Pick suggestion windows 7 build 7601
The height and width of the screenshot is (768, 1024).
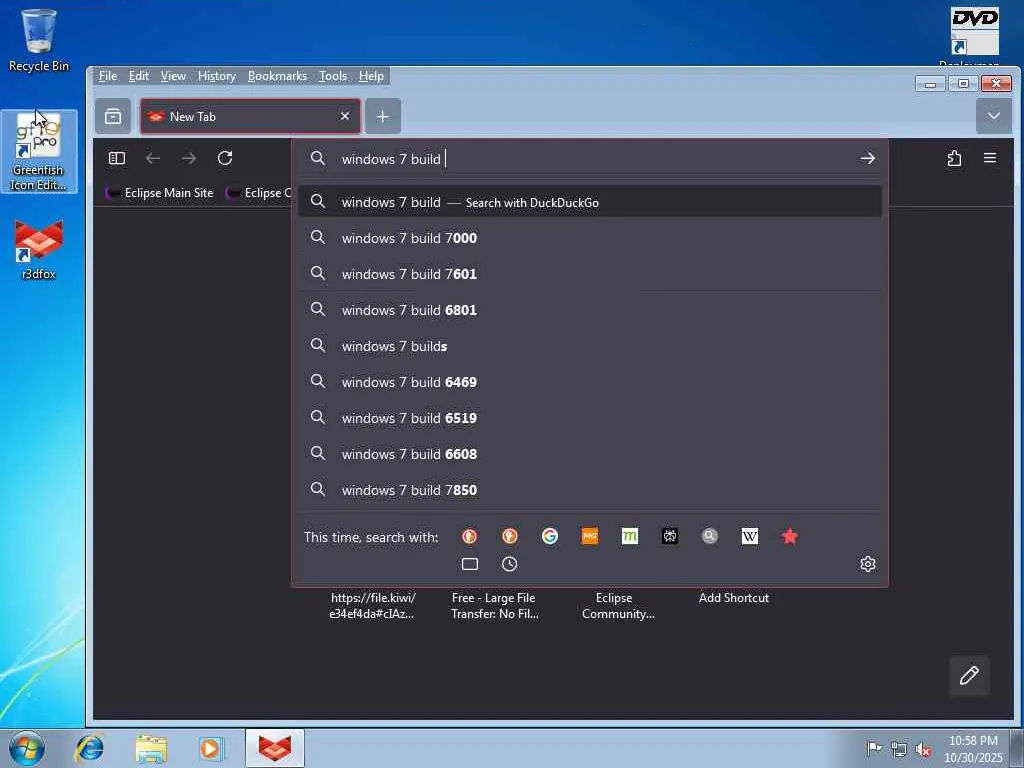pyautogui.click(x=590, y=274)
